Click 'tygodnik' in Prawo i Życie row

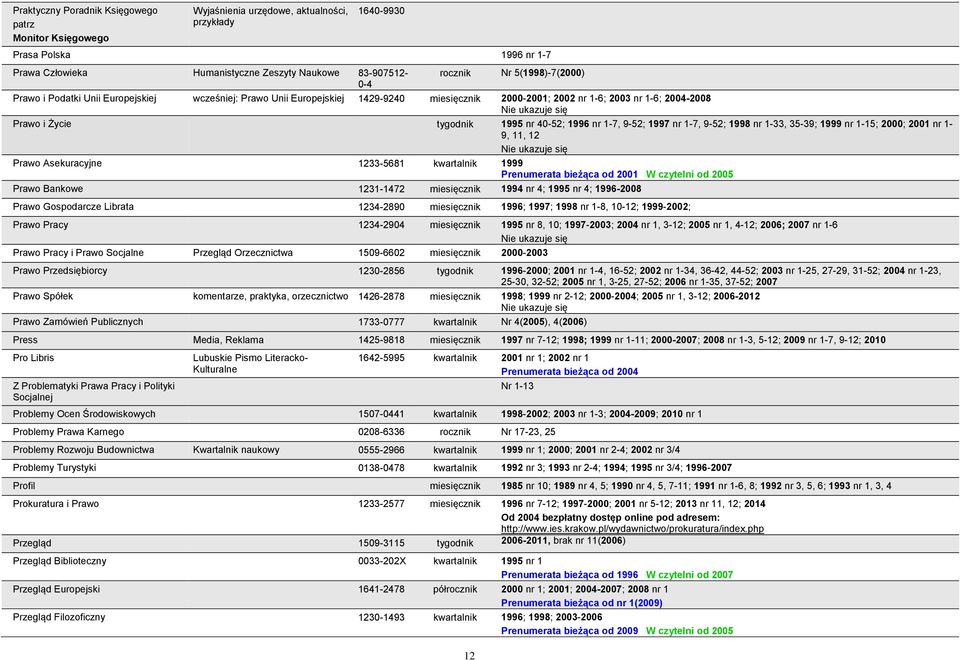[x=455, y=124]
